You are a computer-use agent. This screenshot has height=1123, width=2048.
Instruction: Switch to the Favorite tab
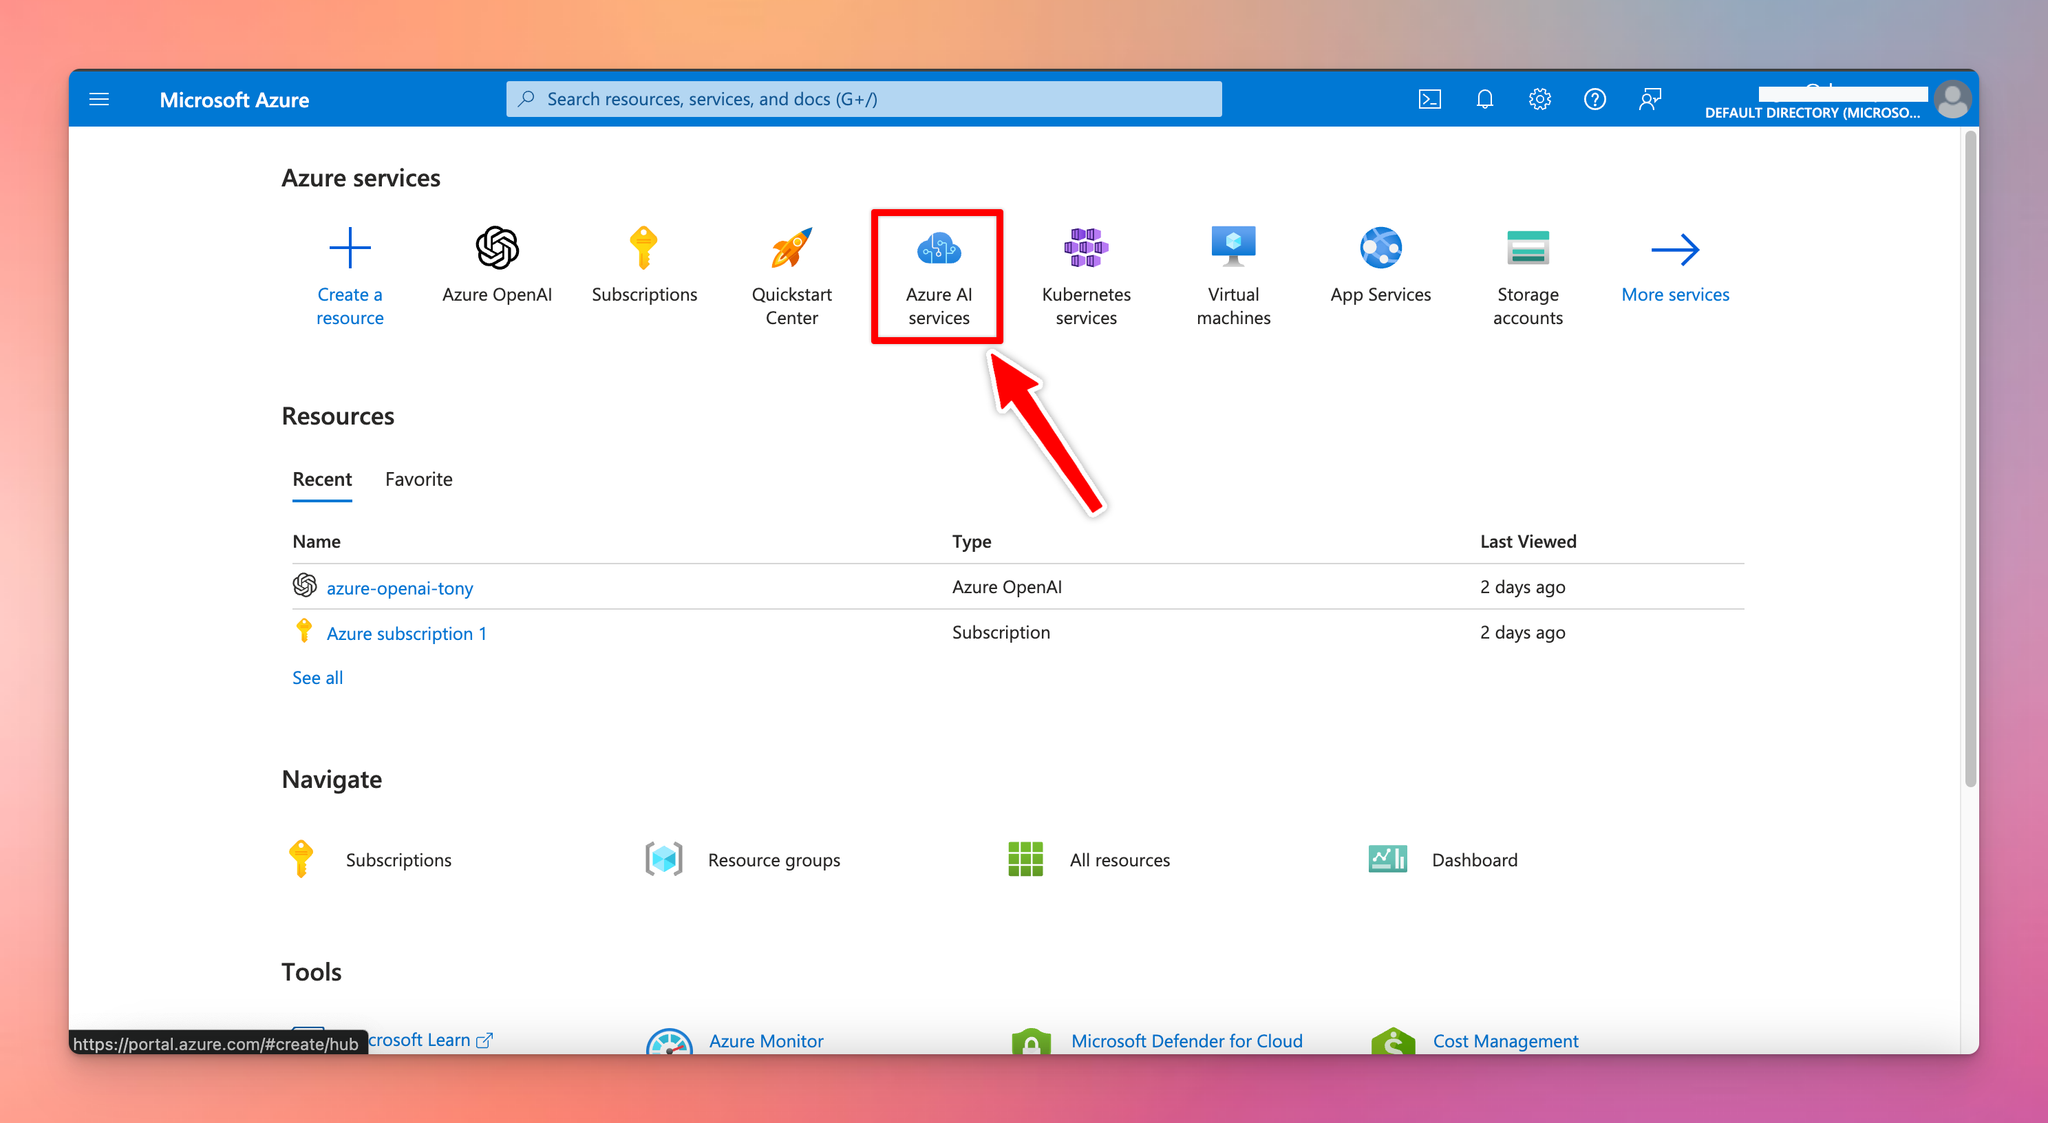pyautogui.click(x=418, y=479)
